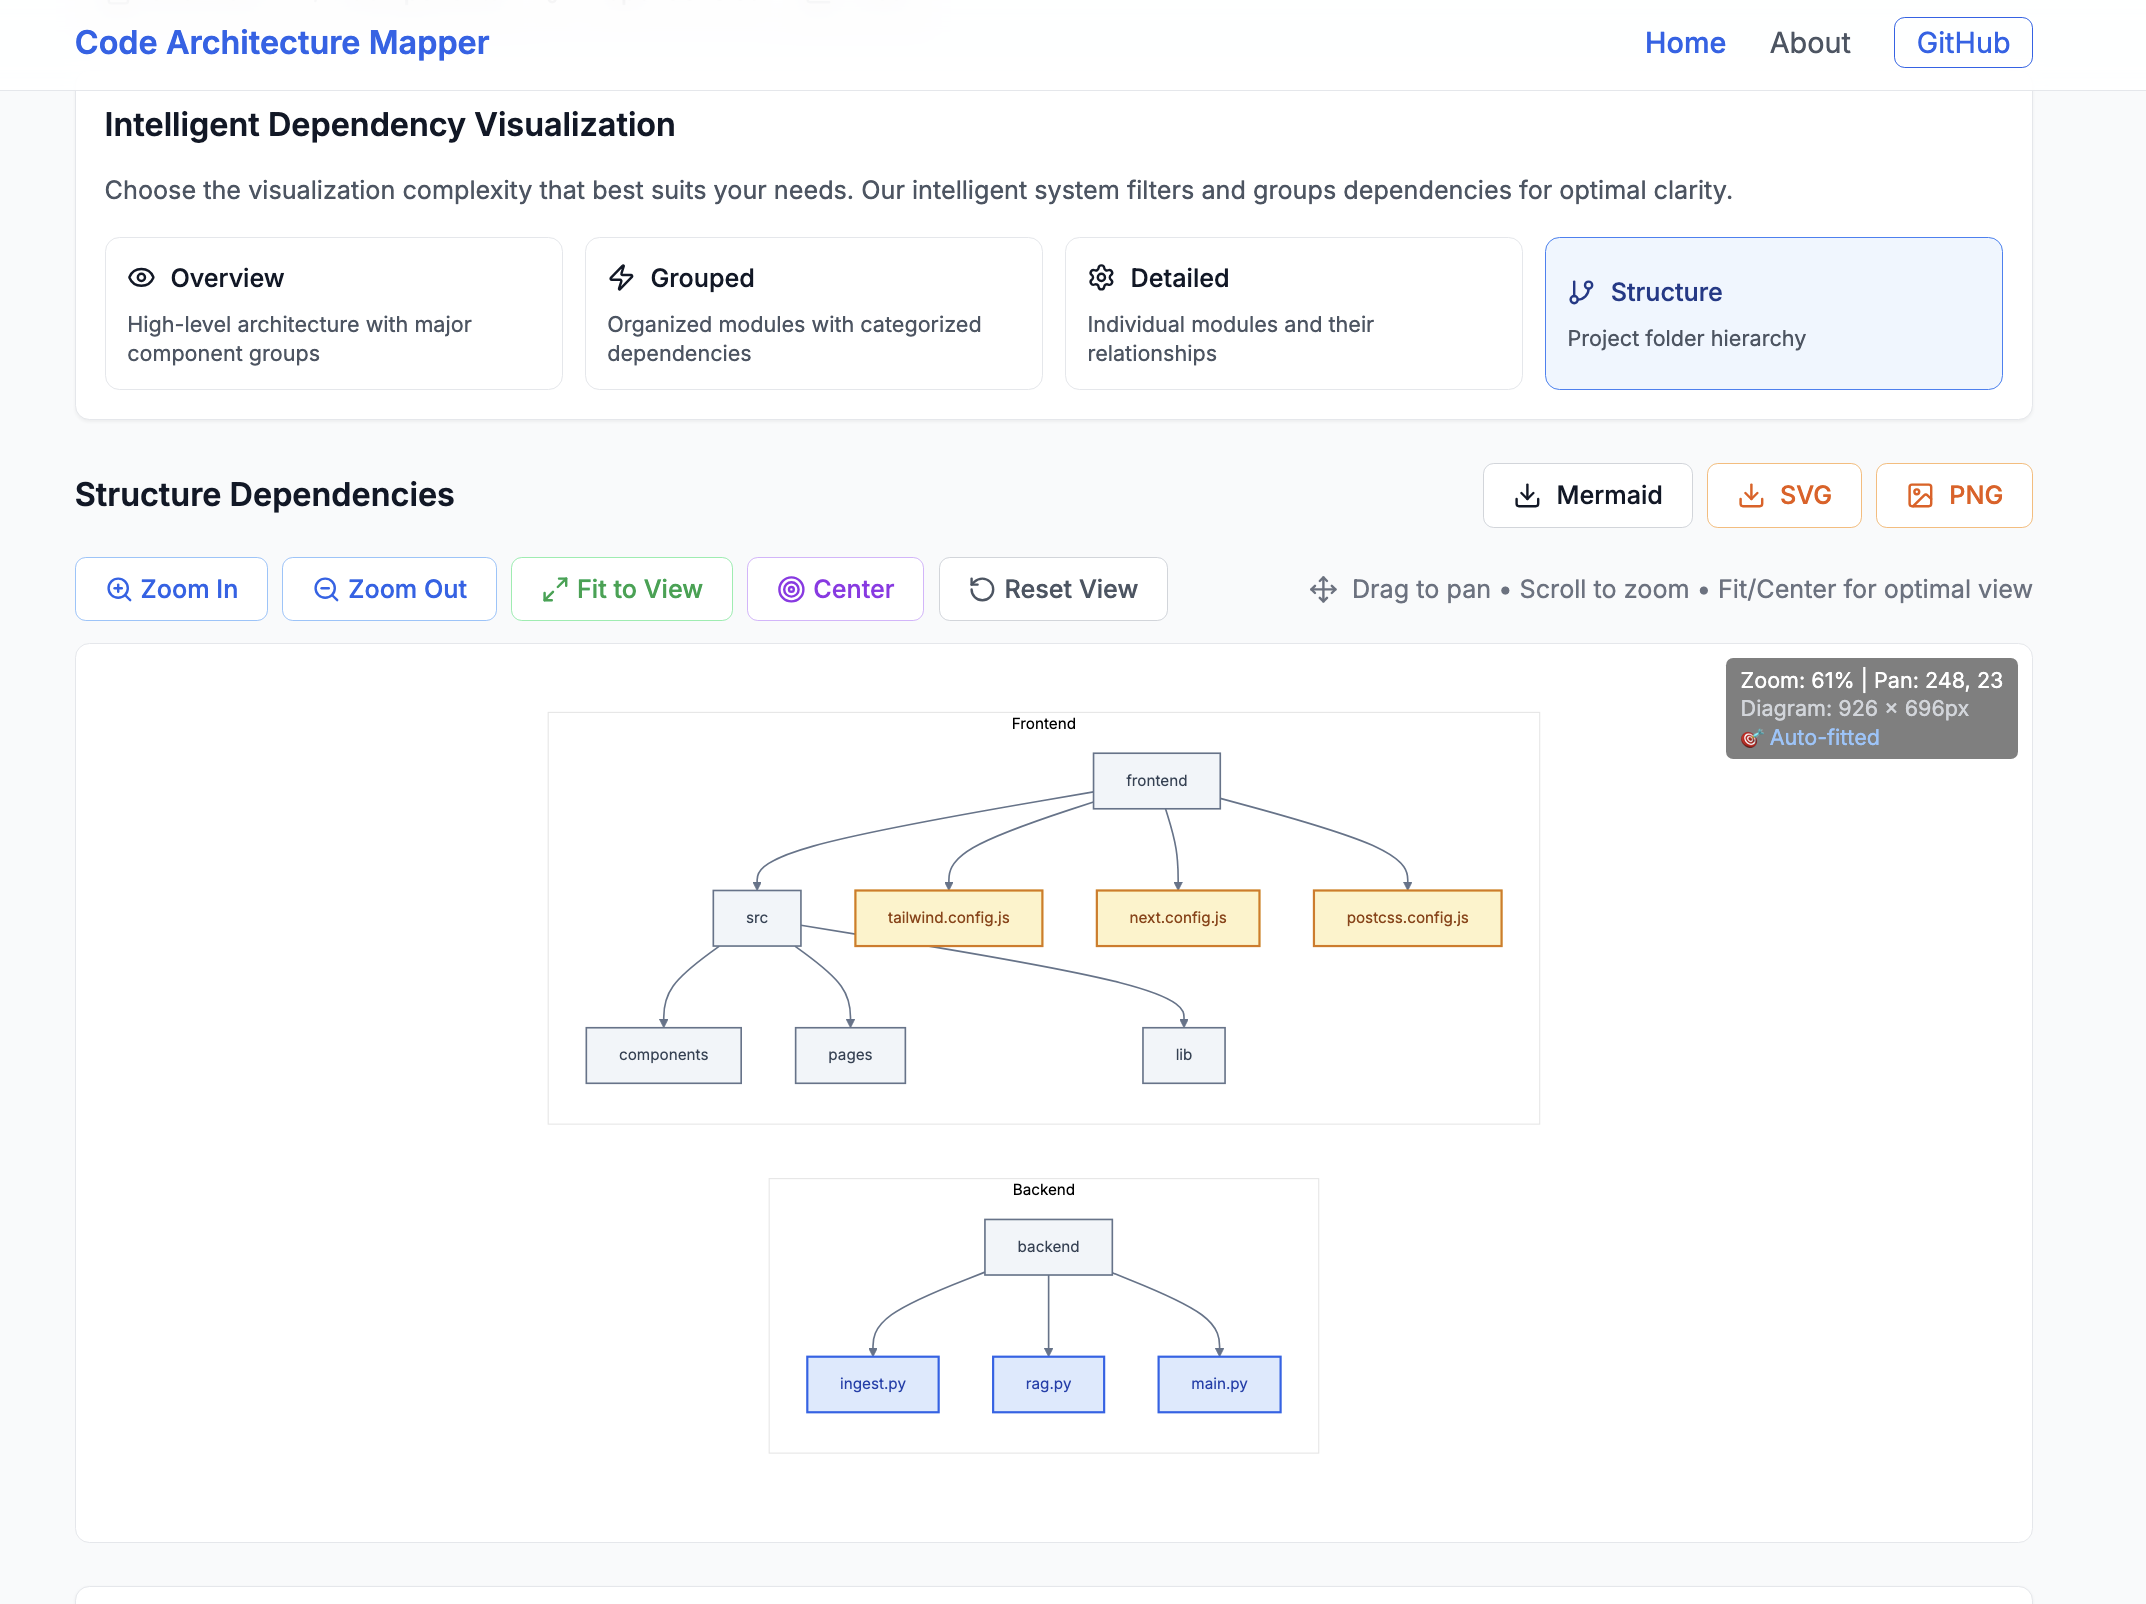Click the Fit to View arrows icon
Screen dimensions: 2146x1604
click(x=555, y=589)
